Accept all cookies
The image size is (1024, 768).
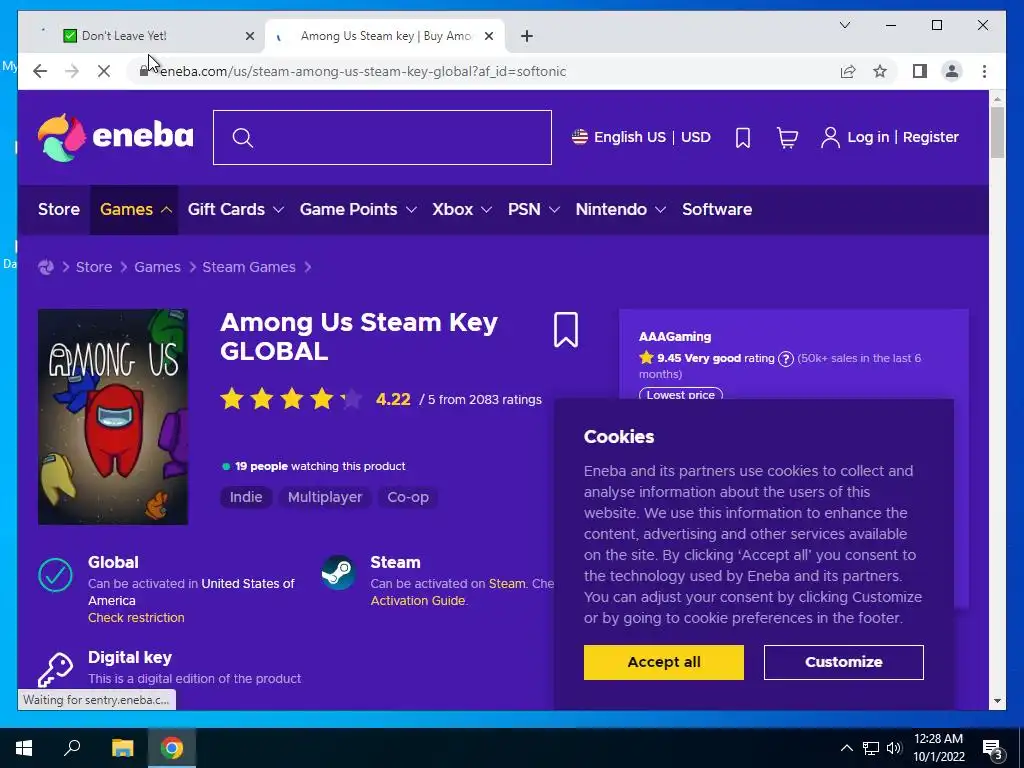pyautogui.click(x=664, y=662)
